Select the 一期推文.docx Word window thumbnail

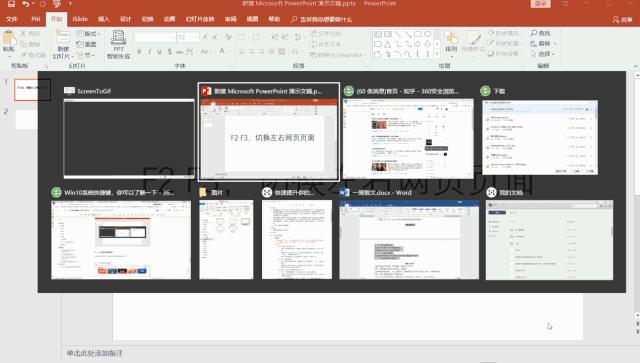[x=409, y=240]
